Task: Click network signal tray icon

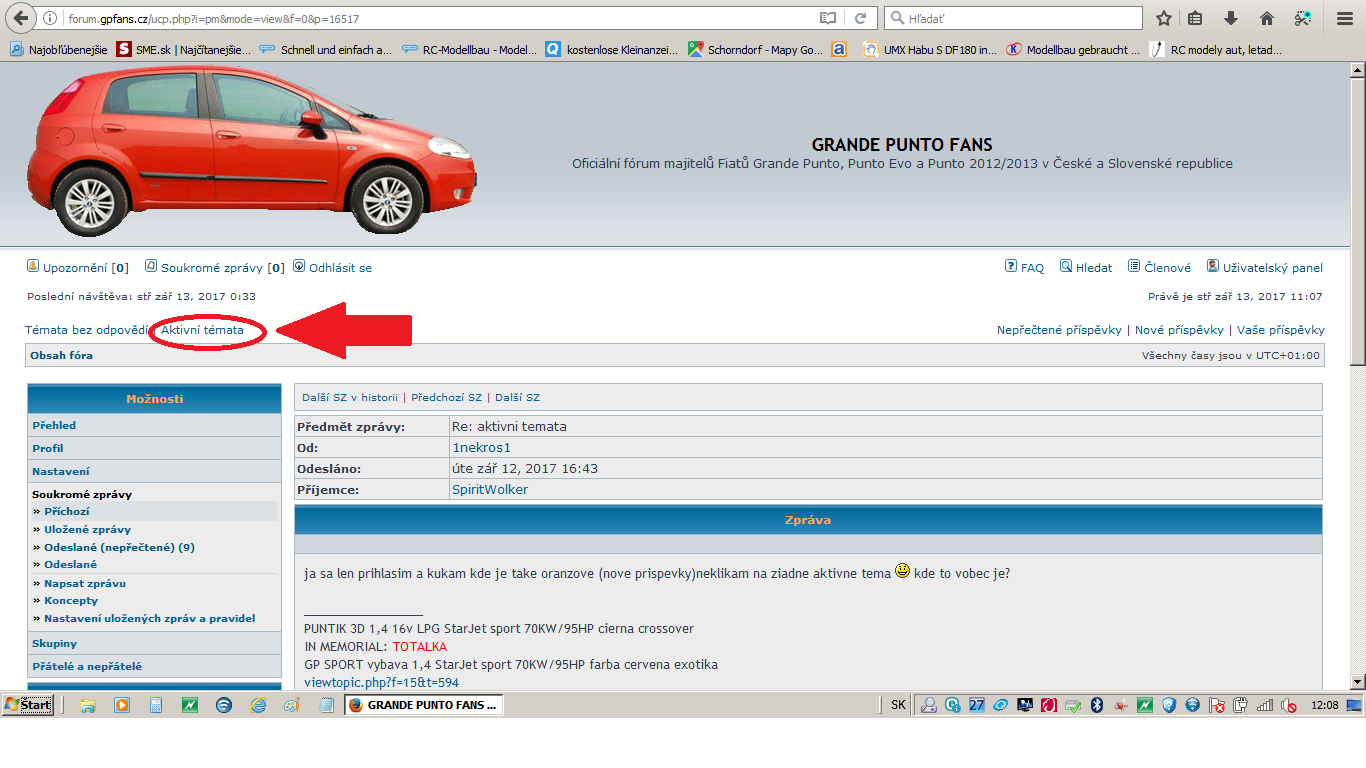Action: [x=1264, y=705]
